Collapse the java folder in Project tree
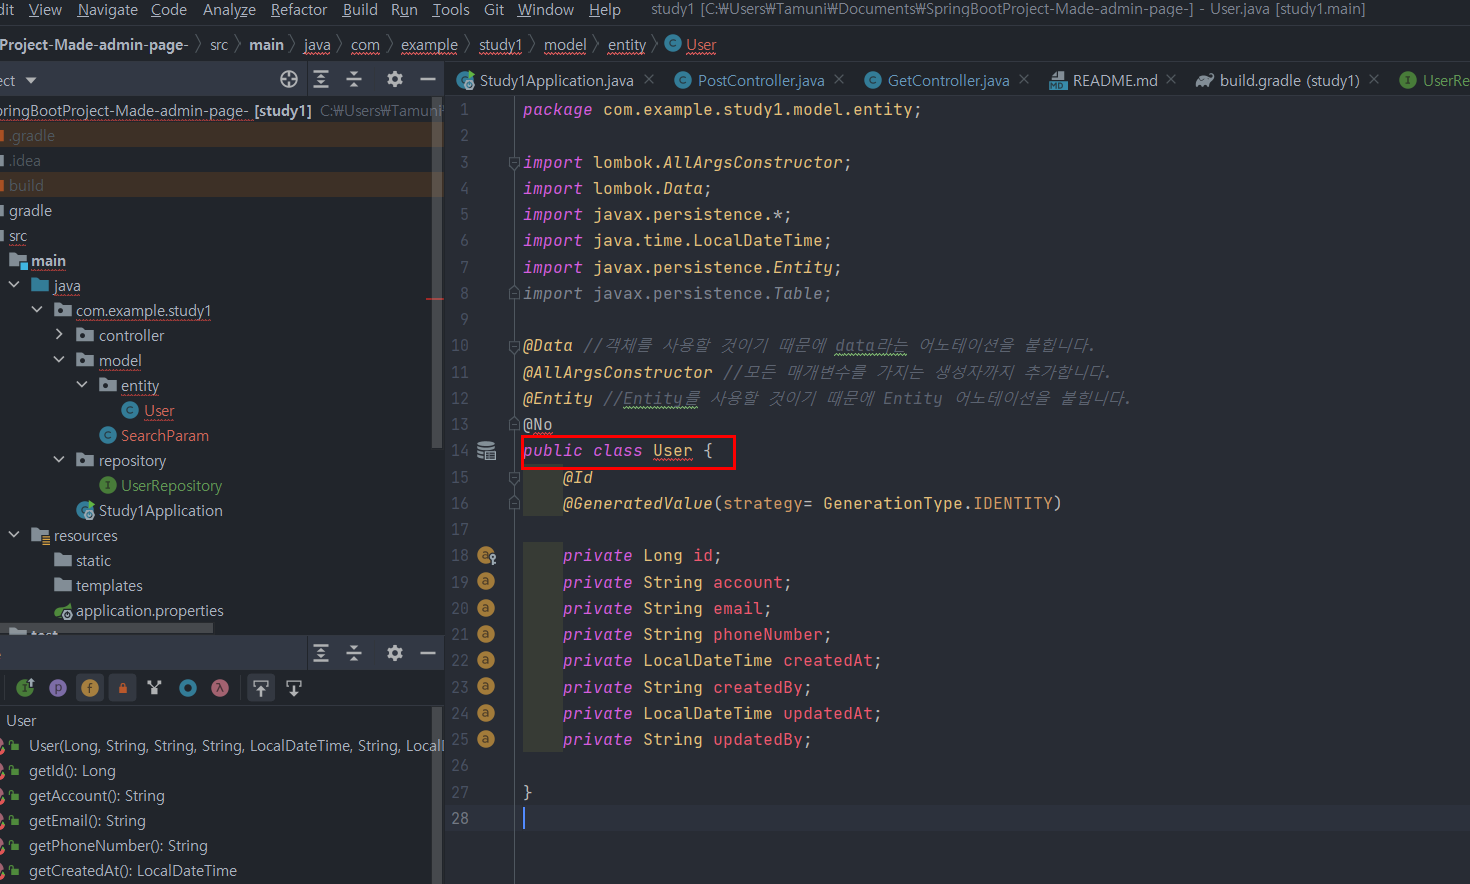Screen dimensions: 1470x884 tap(14, 285)
